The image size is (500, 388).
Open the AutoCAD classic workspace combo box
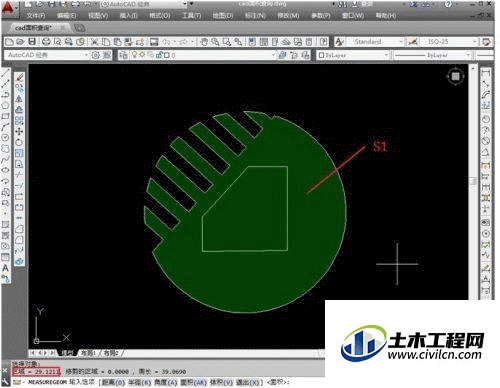pos(46,55)
